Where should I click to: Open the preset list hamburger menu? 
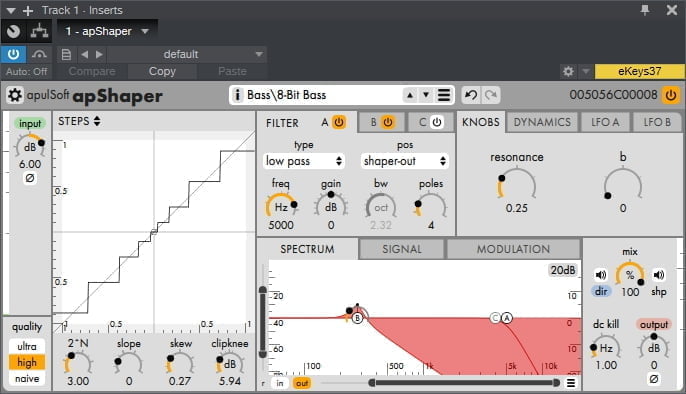tap(444, 95)
